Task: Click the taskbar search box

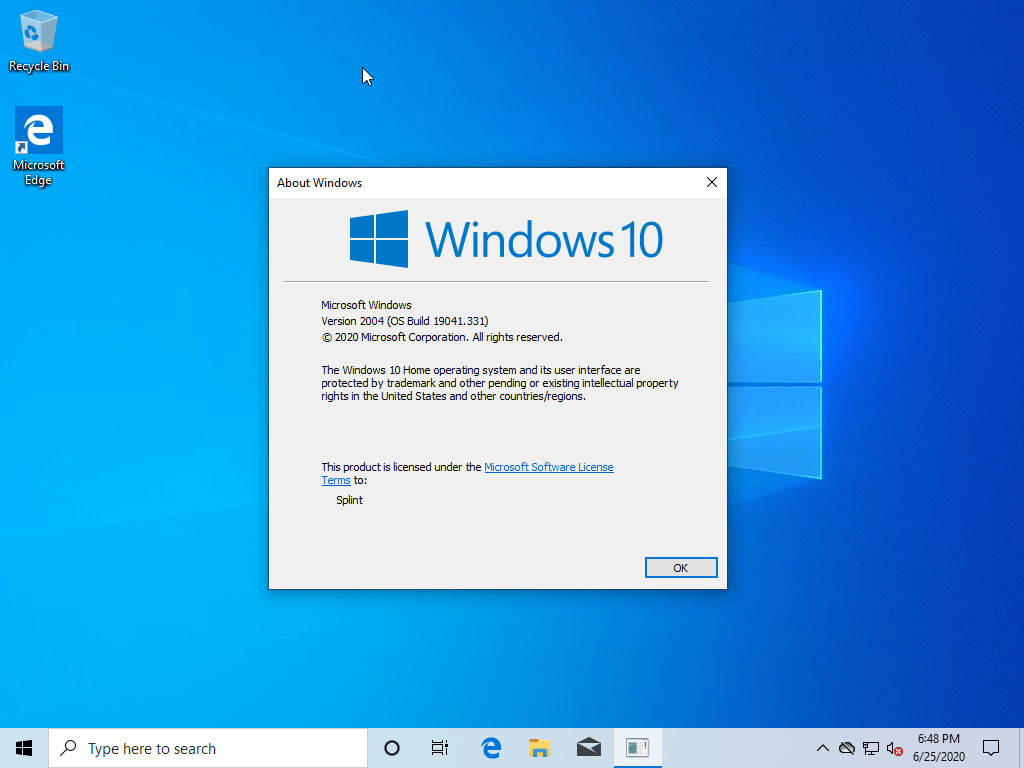Action: (x=208, y=748)
